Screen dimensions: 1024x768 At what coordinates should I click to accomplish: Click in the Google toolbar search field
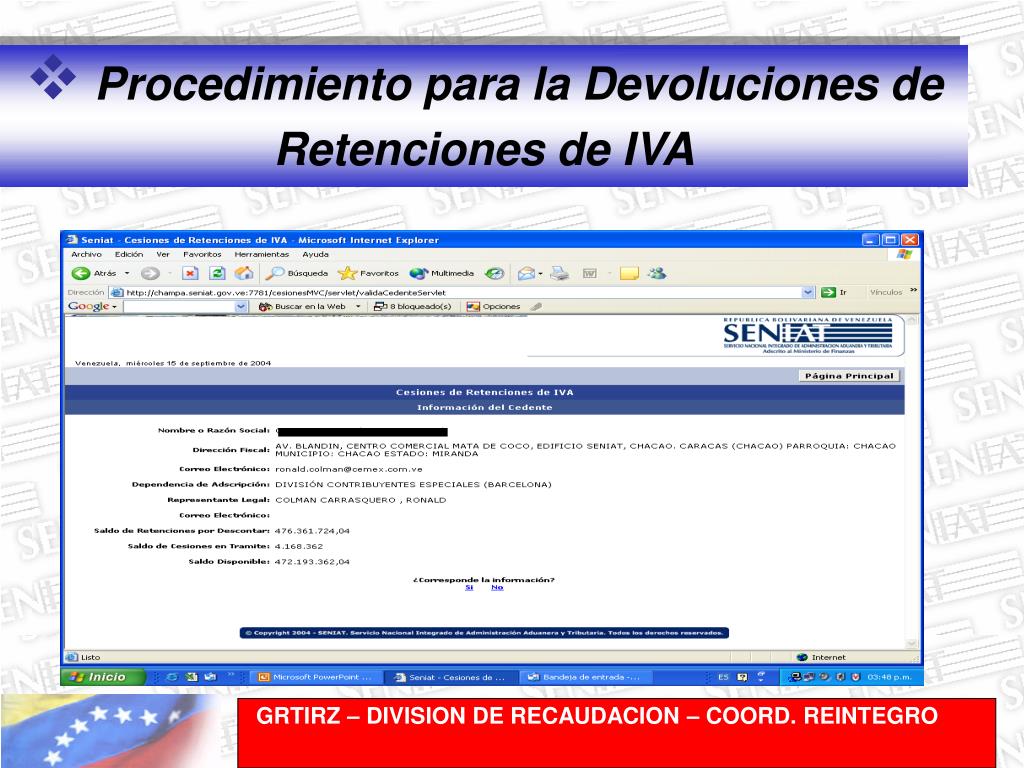[x=179, y=306]
